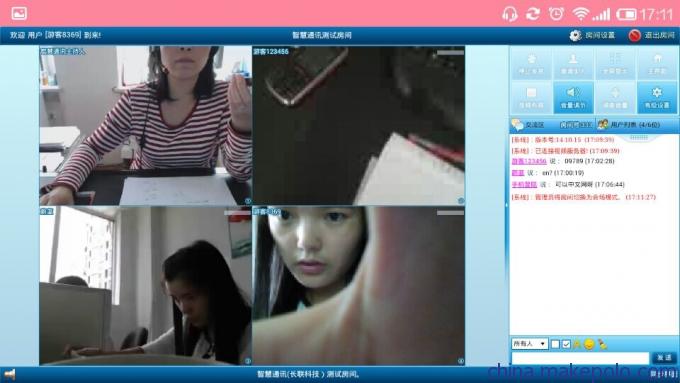Select the 游客123456 video feed
Image resolution: width=680 pixels, height=383 pixels.
tap(359, 125)
